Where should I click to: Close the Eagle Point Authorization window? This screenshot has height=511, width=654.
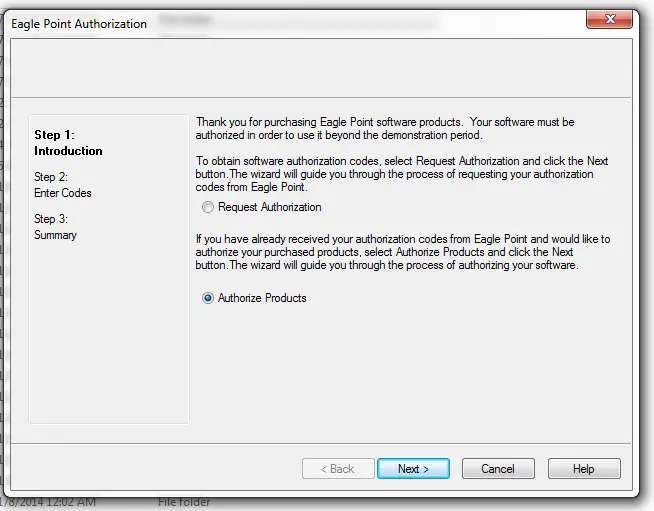(x=609, y=19)
